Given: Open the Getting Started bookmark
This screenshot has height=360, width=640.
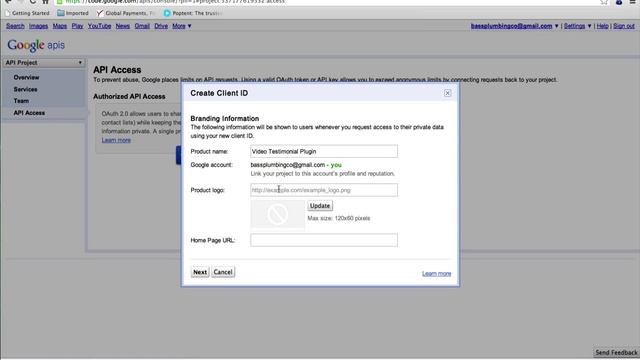Looking at the screenshot, I should click(x=27, y=13).
